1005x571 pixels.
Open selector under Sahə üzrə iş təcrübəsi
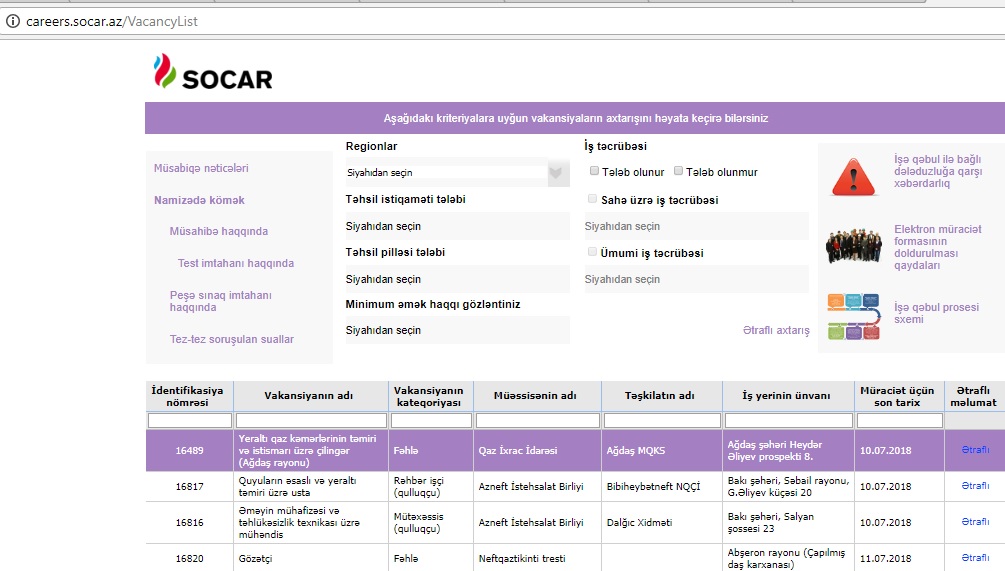coord(696,226)
